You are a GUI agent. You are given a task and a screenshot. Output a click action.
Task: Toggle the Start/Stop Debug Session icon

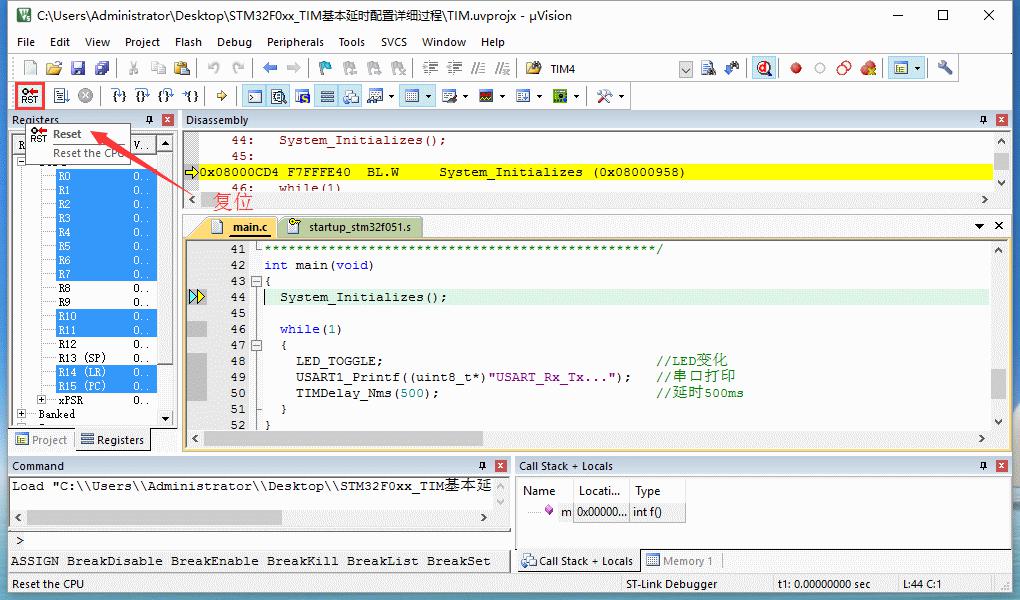(764, 68)
